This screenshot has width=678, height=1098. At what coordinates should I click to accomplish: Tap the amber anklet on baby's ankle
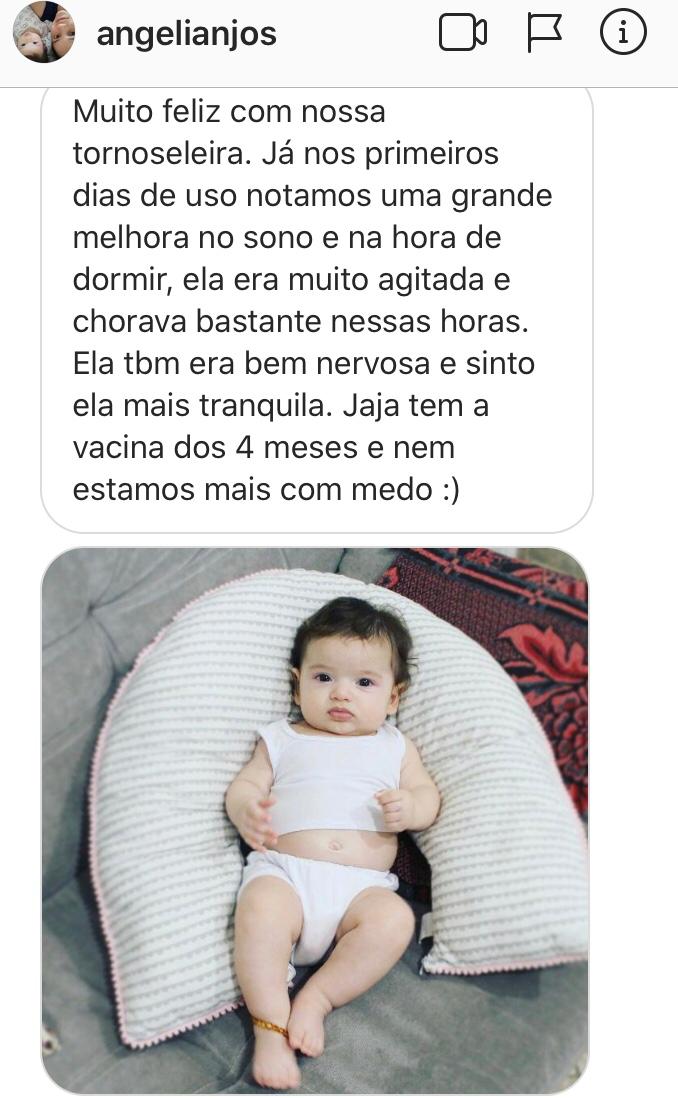pos(270,1027)
